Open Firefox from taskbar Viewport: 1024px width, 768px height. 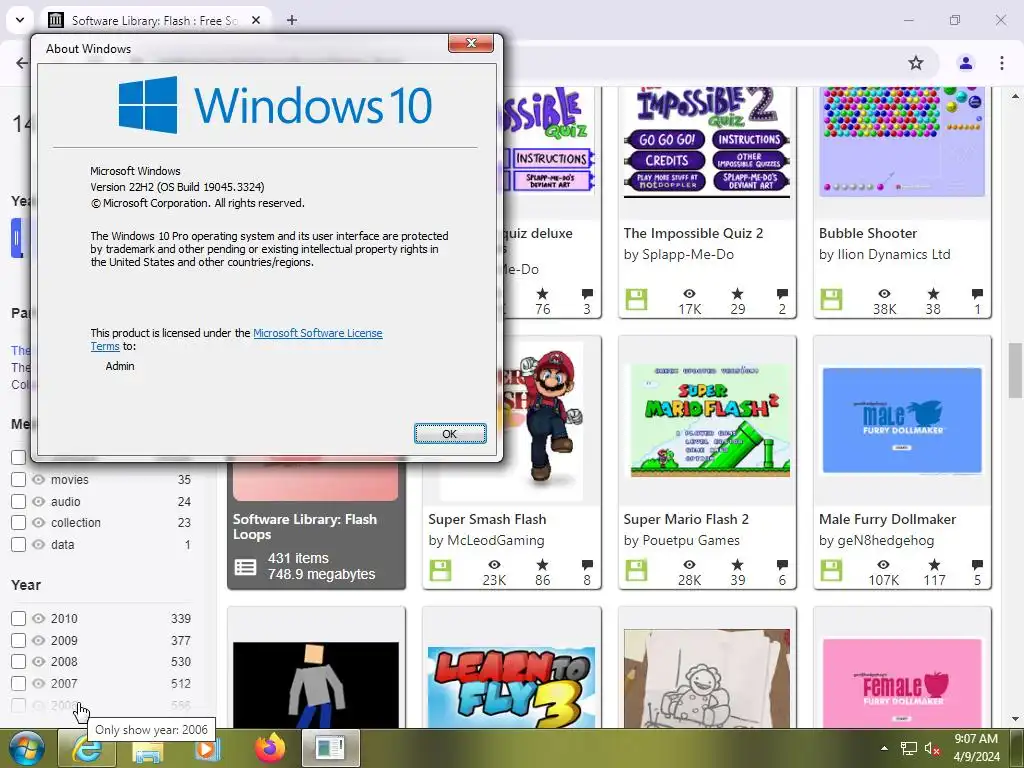click(270, 748)
